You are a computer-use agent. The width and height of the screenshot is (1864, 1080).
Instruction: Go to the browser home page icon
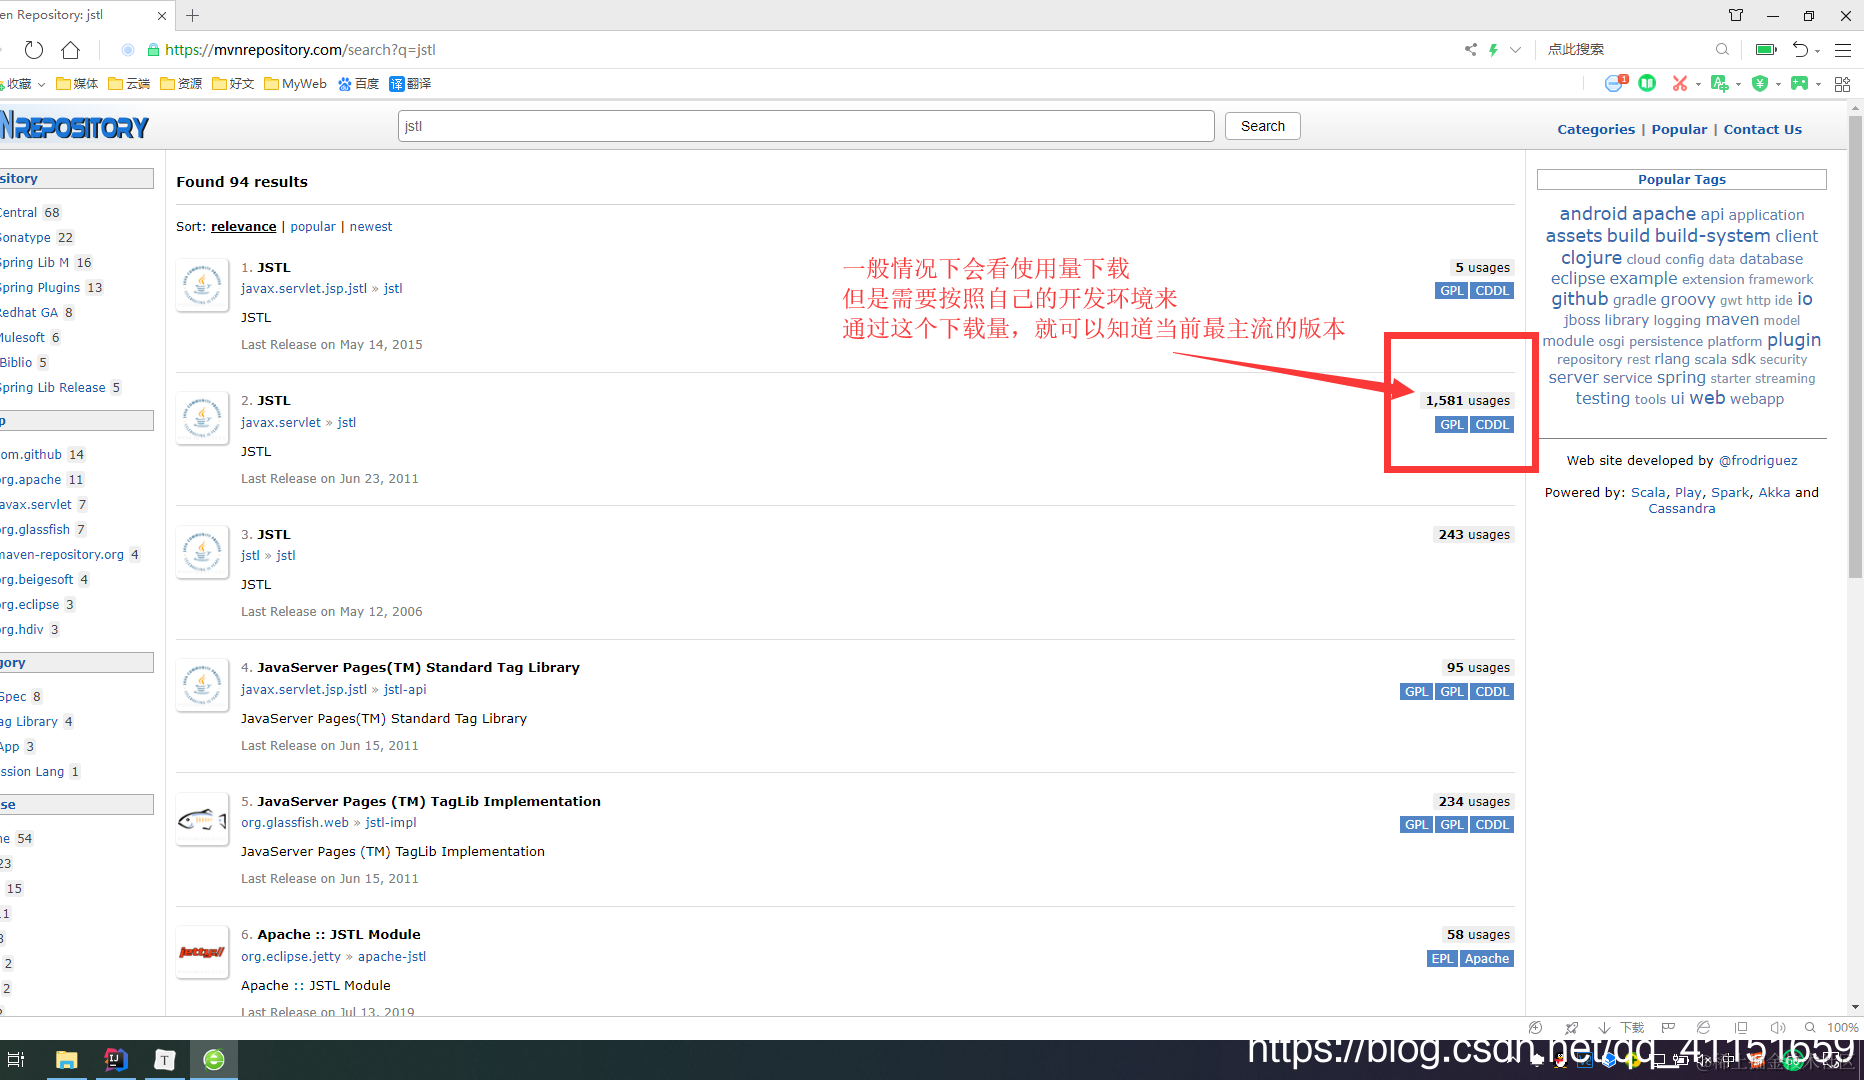[70, 49]
